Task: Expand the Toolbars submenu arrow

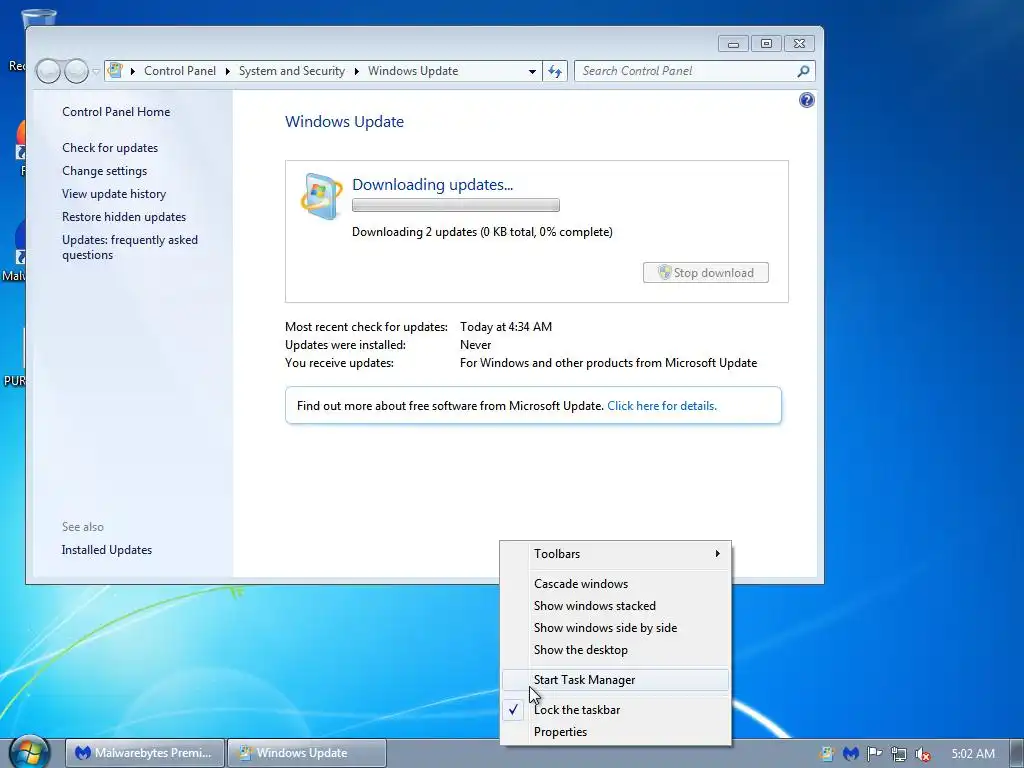Action: [x=718, y=554]
